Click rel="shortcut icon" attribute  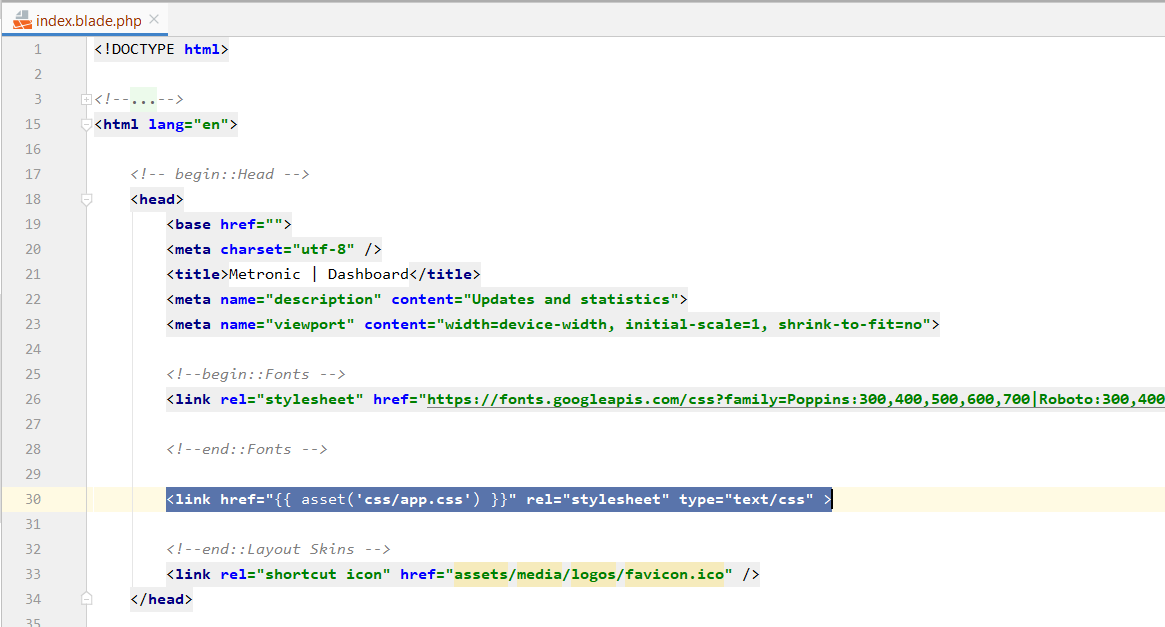click(x=305, y=574)
